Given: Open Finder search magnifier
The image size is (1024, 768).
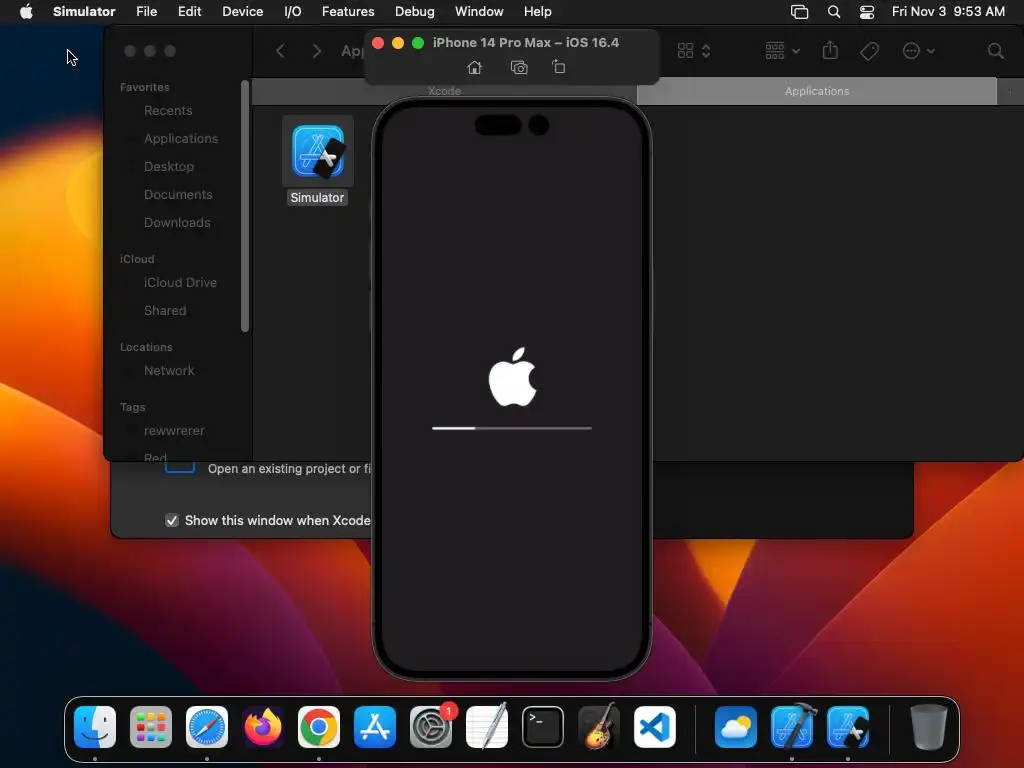Looking at the screenshot, I should click(x=995, y=51).
